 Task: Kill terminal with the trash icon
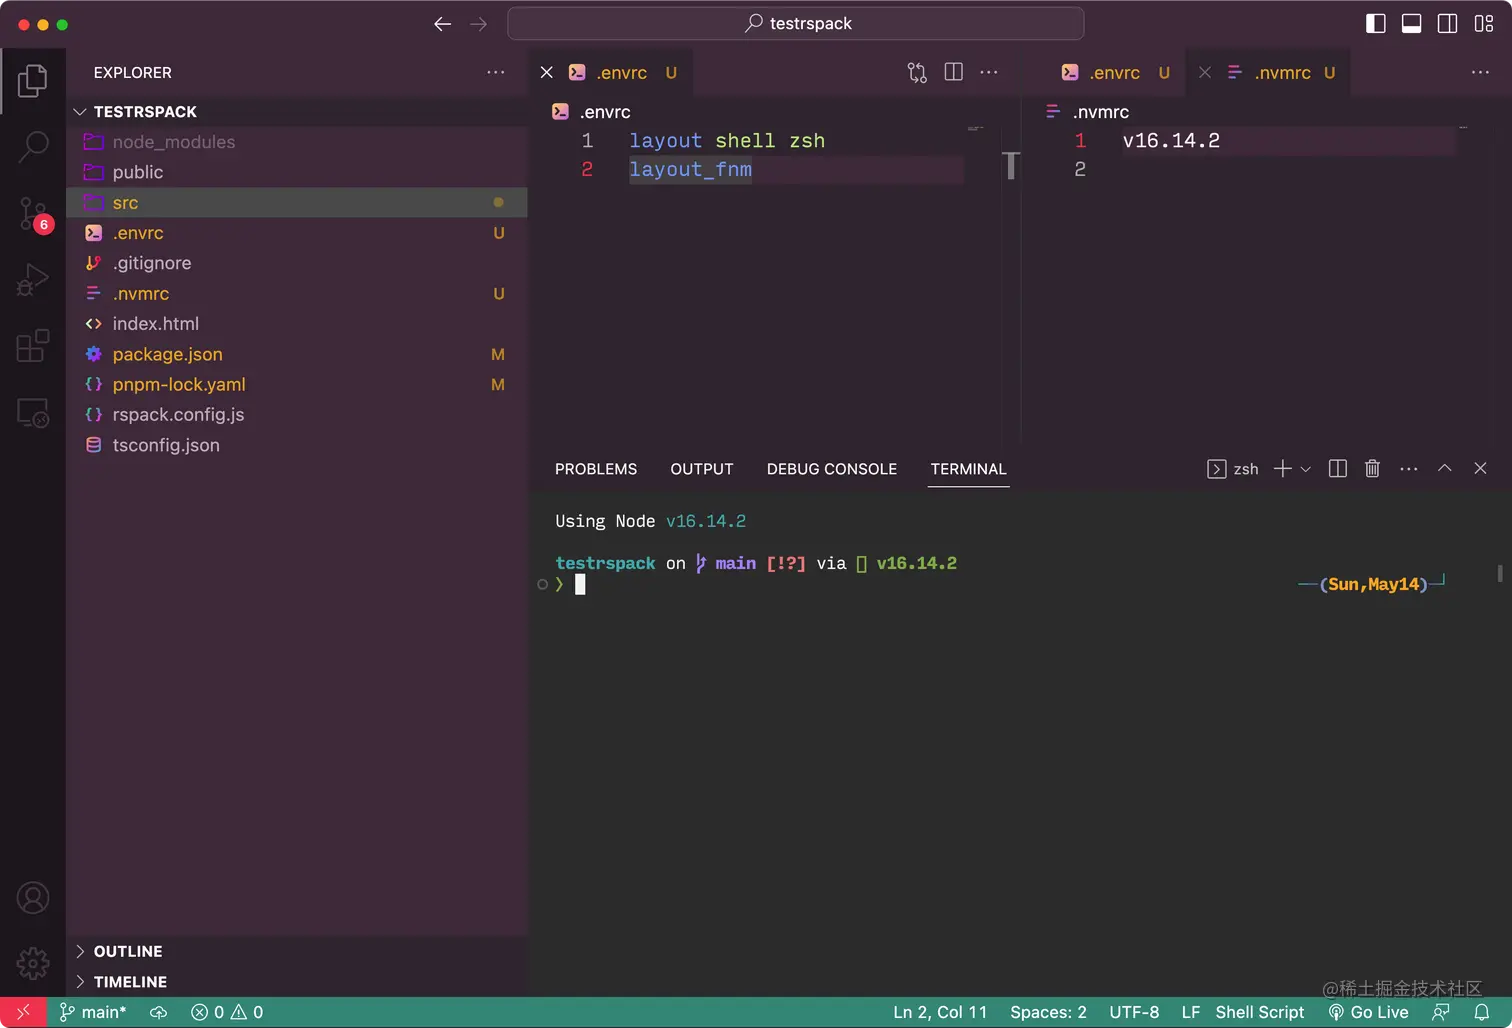coord(1373,469)
